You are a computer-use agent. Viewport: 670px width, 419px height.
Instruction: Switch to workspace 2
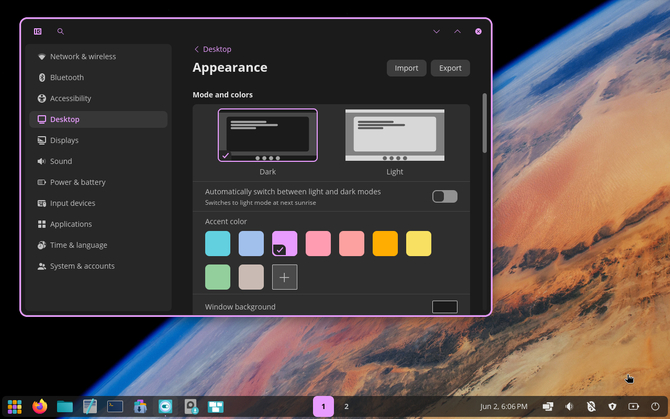(347, 406)
